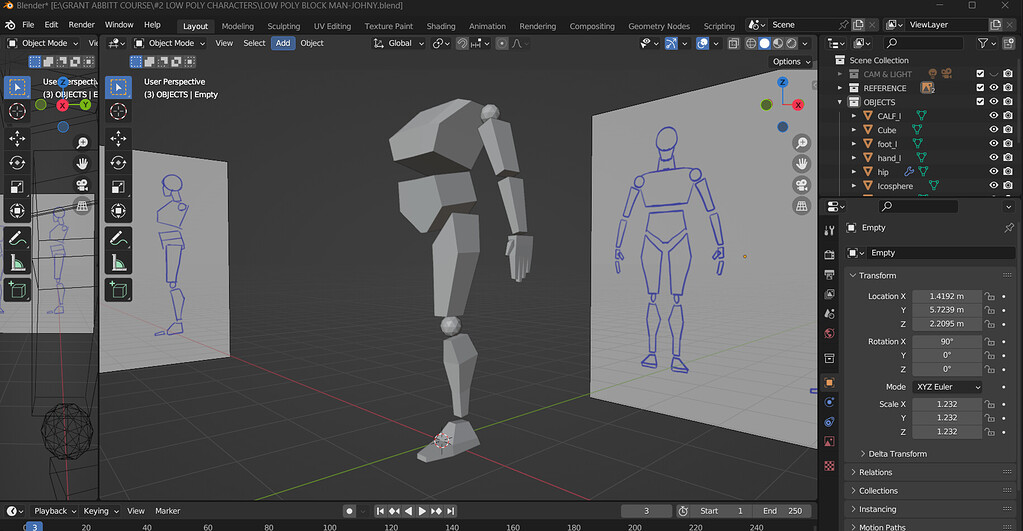Choose the Measure tool in main viewport toolbar
This screenshot has width=1023, height=531.
(118, 264)
